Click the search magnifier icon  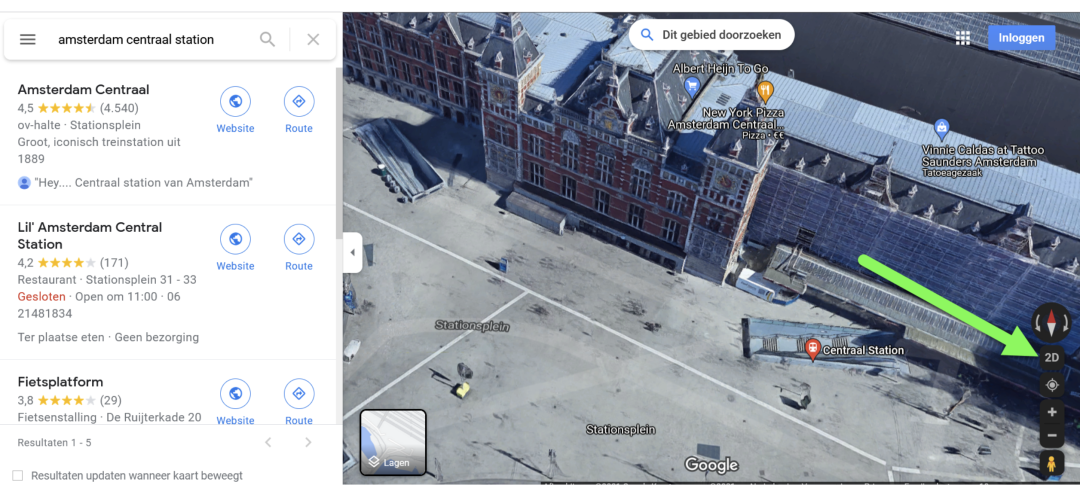267,39
